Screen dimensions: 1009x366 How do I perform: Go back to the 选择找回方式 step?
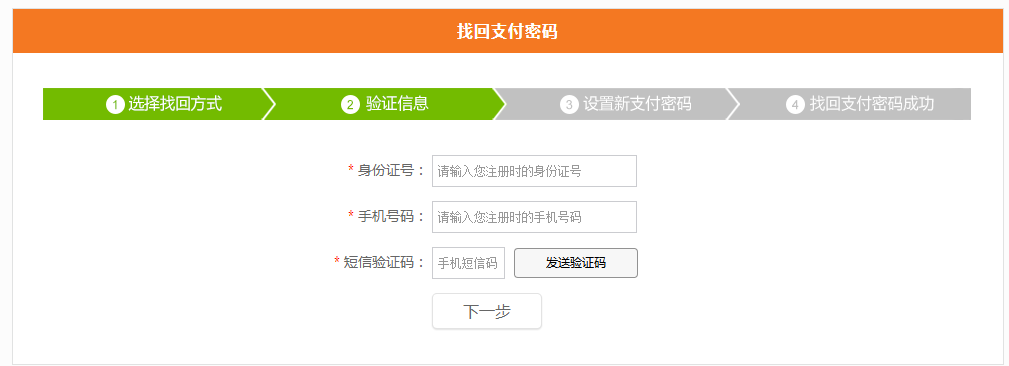(175, 104)
